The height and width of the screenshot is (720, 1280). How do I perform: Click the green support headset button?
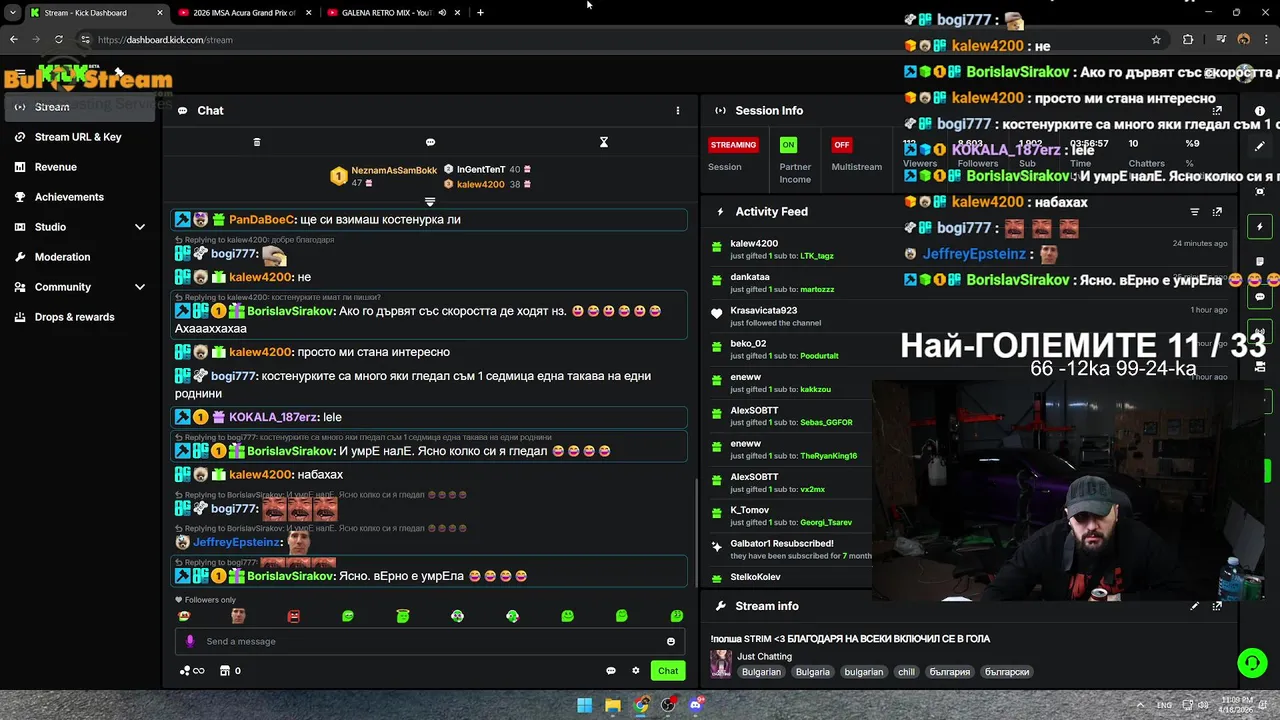1252,662
